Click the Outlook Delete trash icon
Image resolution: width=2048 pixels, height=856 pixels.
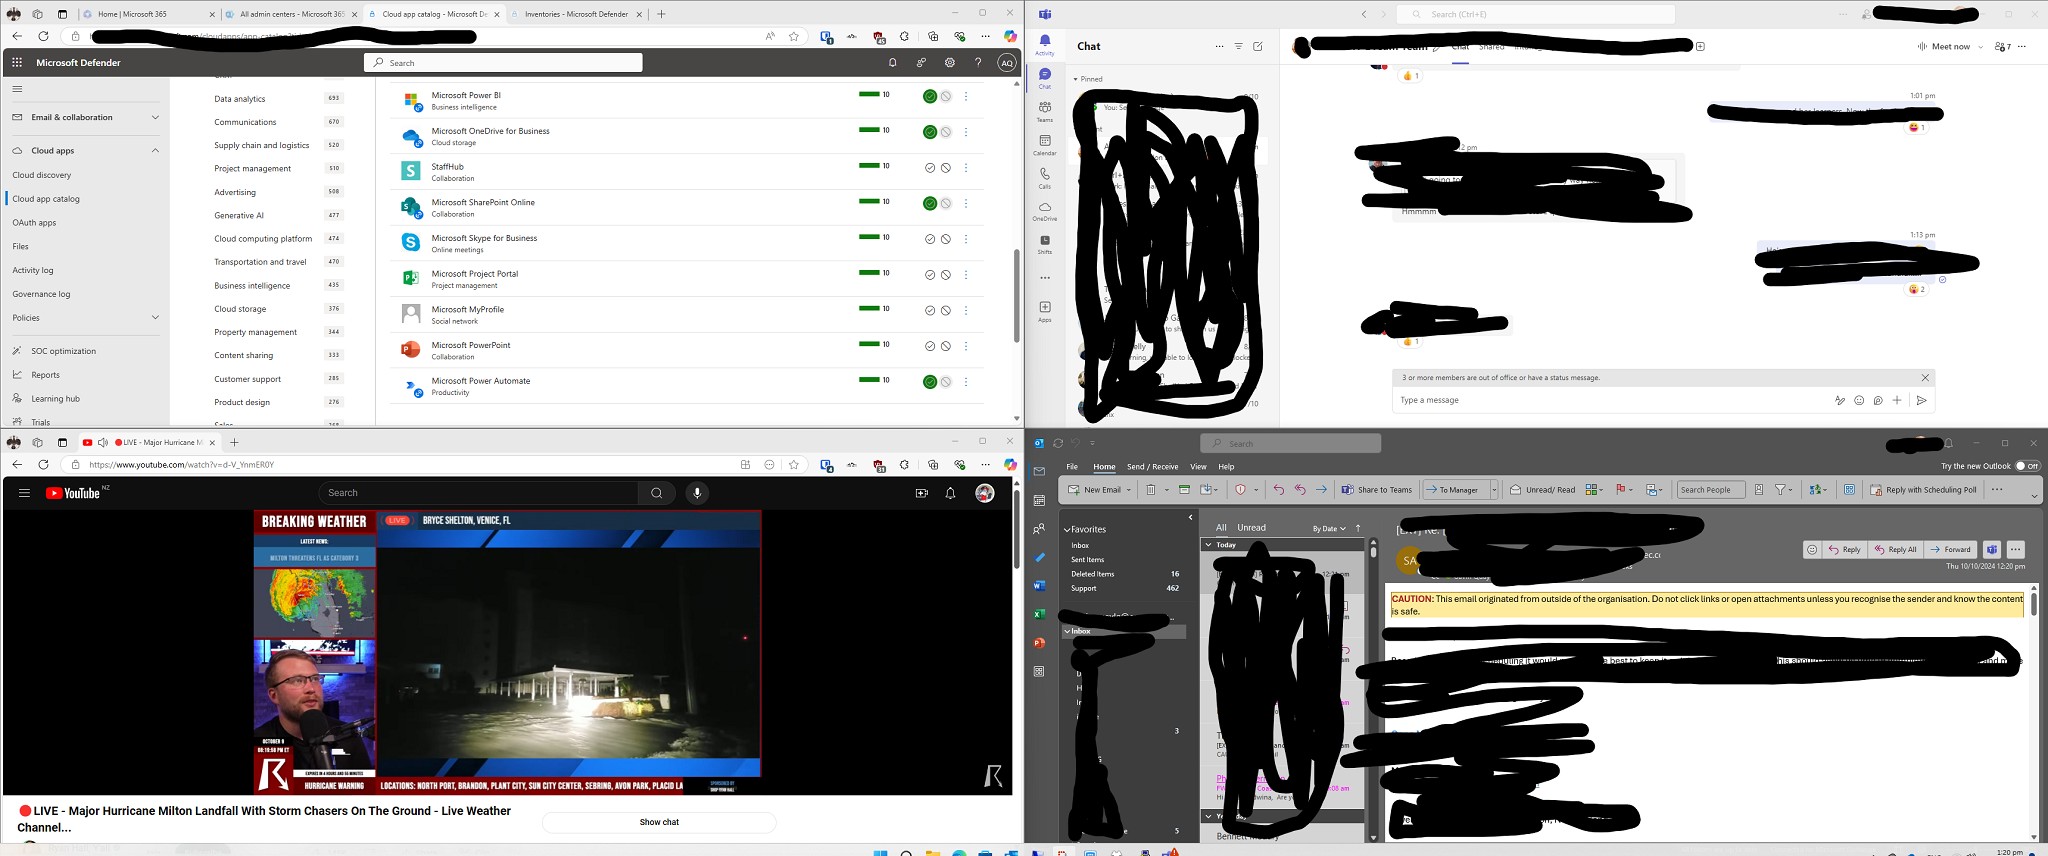(1151, 490)
